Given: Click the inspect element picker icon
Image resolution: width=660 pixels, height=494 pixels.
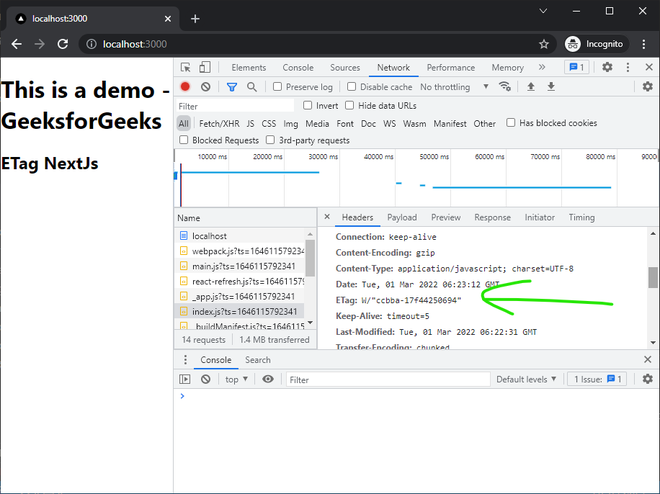Looking at the screenshot, I should pyautogui.click(x=186, y=68).
